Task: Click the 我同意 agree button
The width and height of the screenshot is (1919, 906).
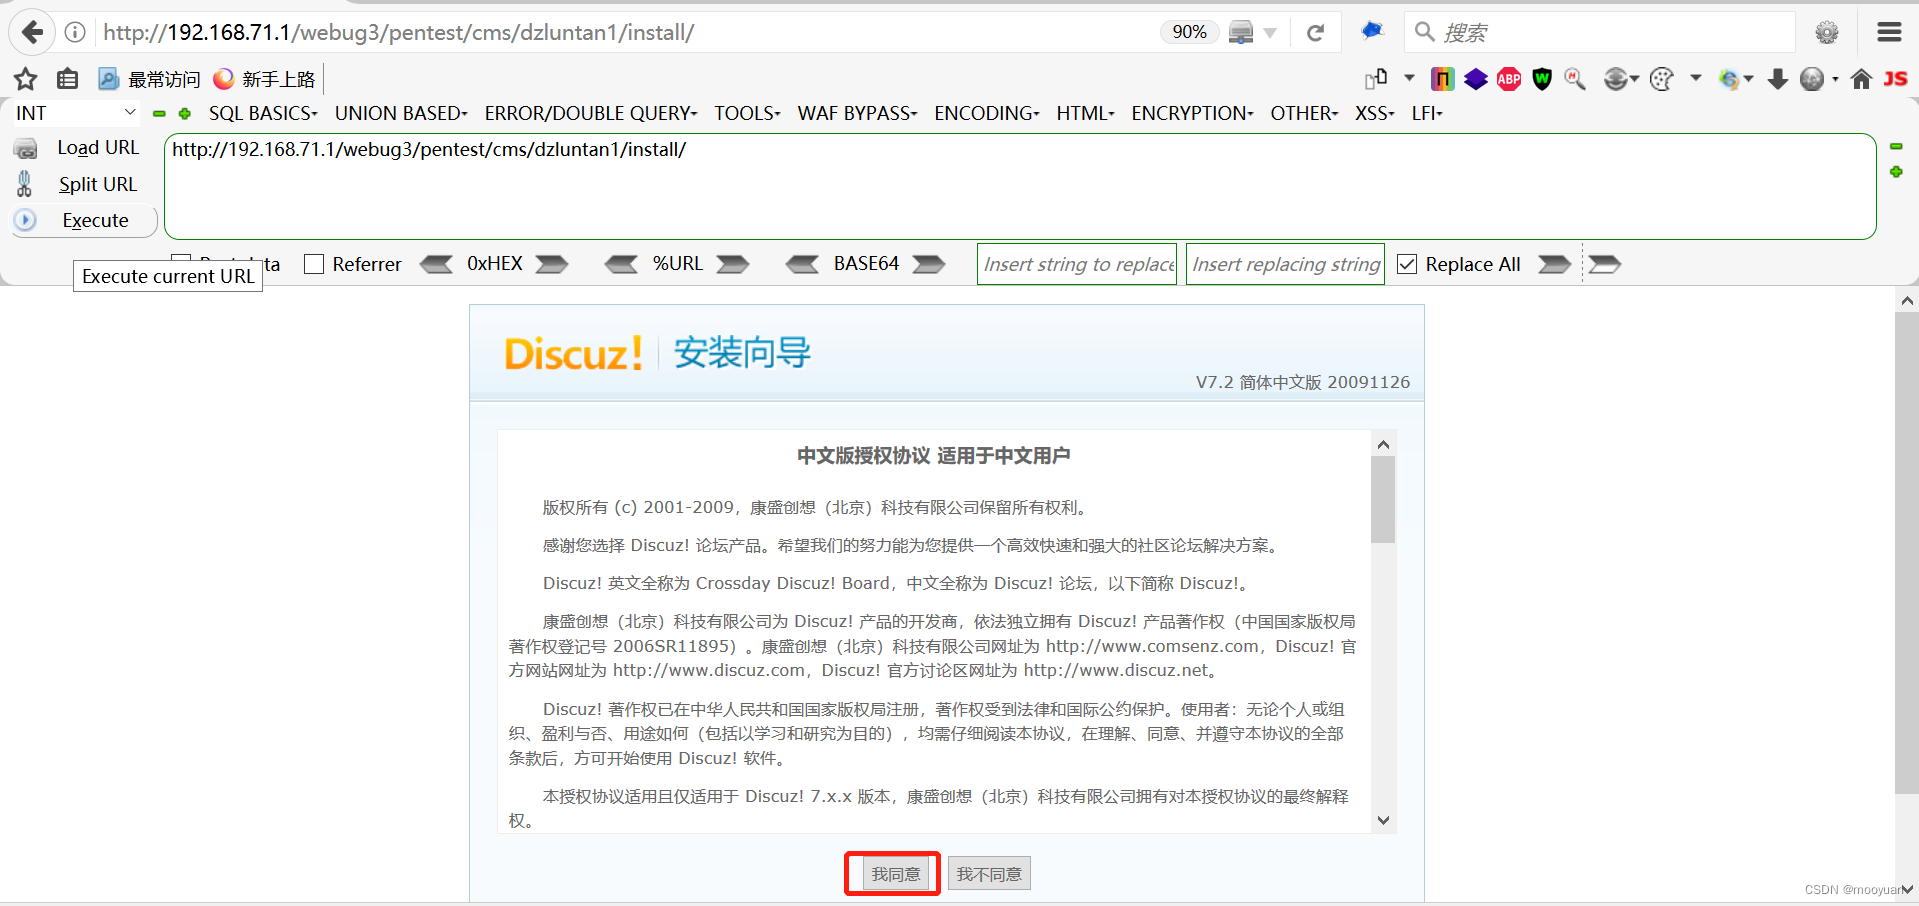Action: pyautogui.click(x=895, y=874)
